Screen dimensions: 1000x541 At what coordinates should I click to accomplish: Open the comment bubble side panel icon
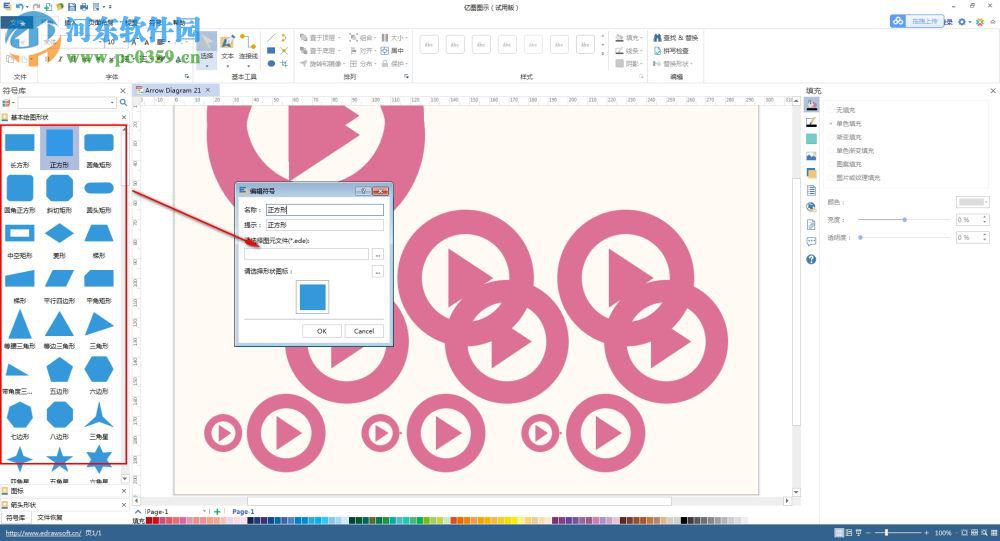coord(811,242)
